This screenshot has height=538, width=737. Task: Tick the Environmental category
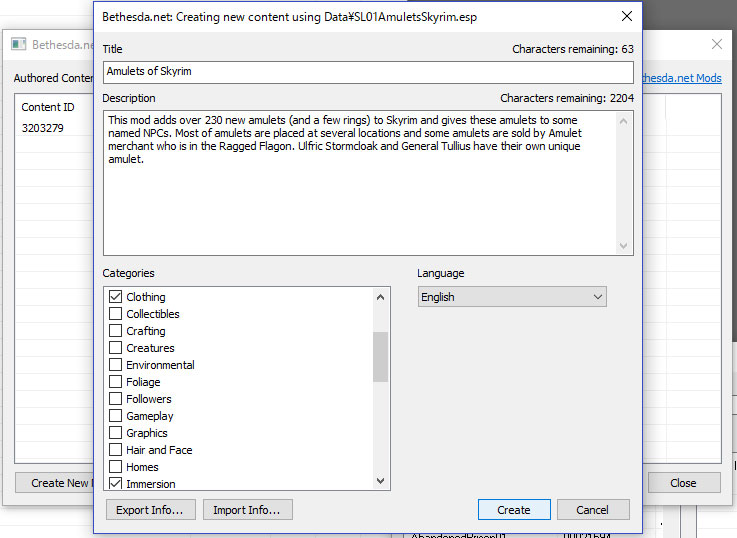pyautogui.click(x=115, y=365)
